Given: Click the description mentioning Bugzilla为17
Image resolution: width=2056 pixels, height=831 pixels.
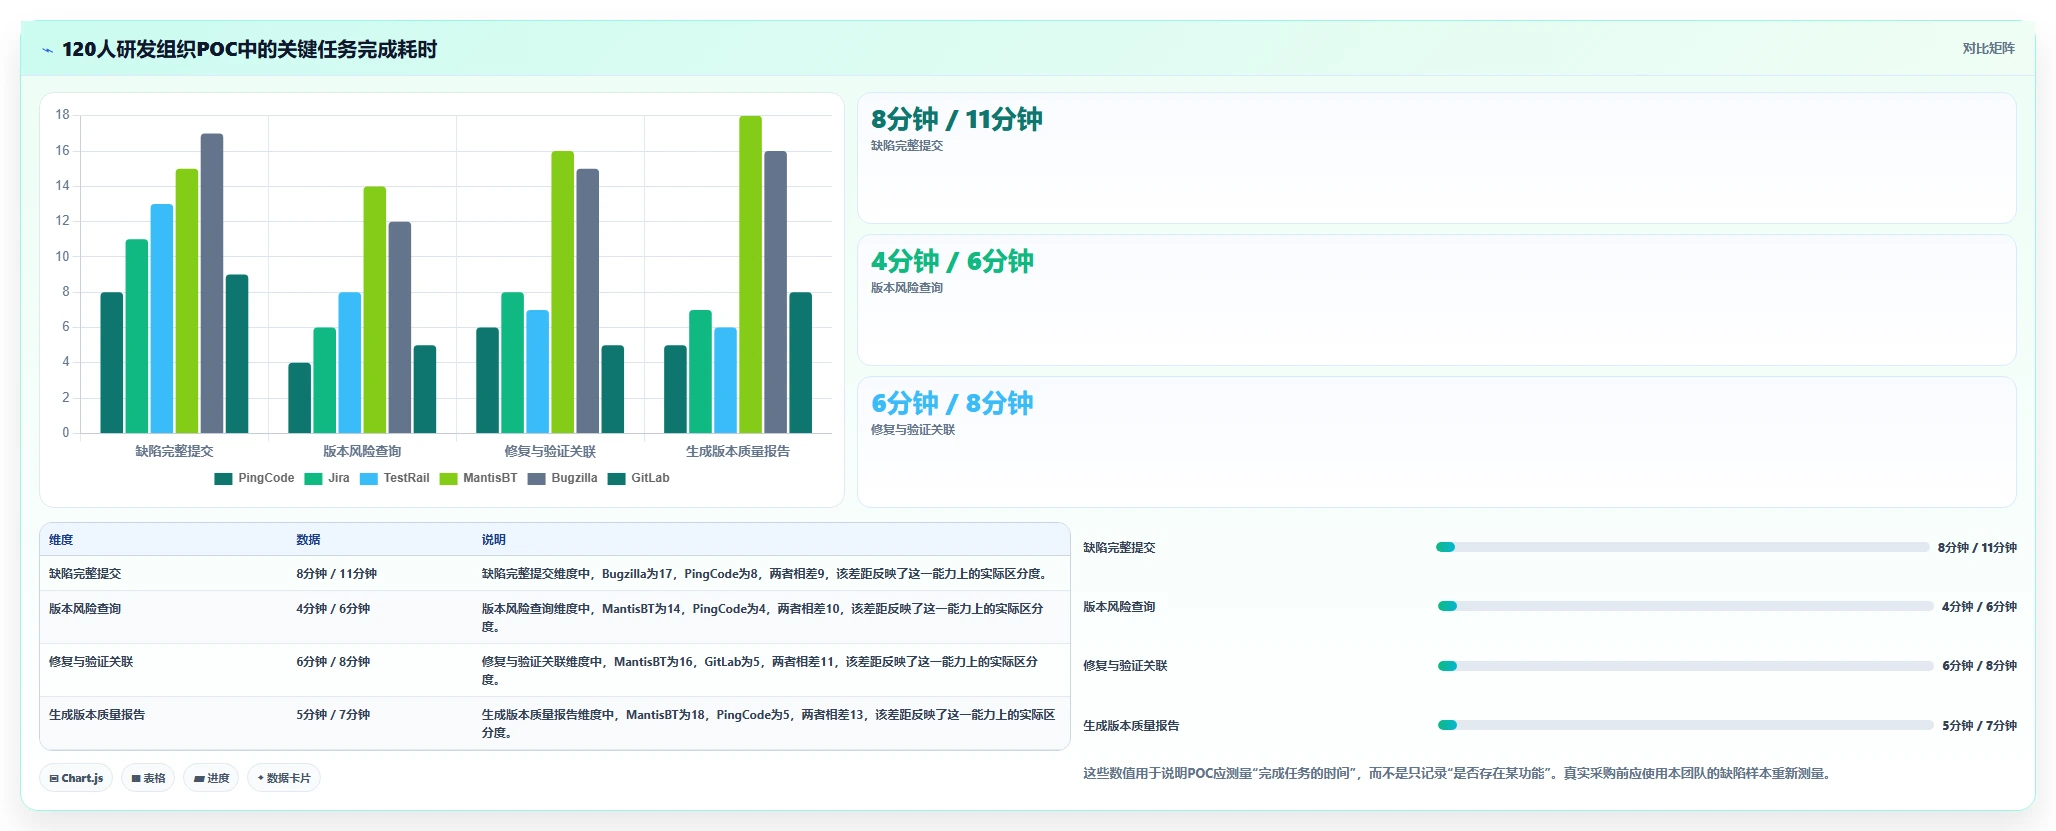Looking at the screenshot, I should pyautogui.click(x=766, y=574).
